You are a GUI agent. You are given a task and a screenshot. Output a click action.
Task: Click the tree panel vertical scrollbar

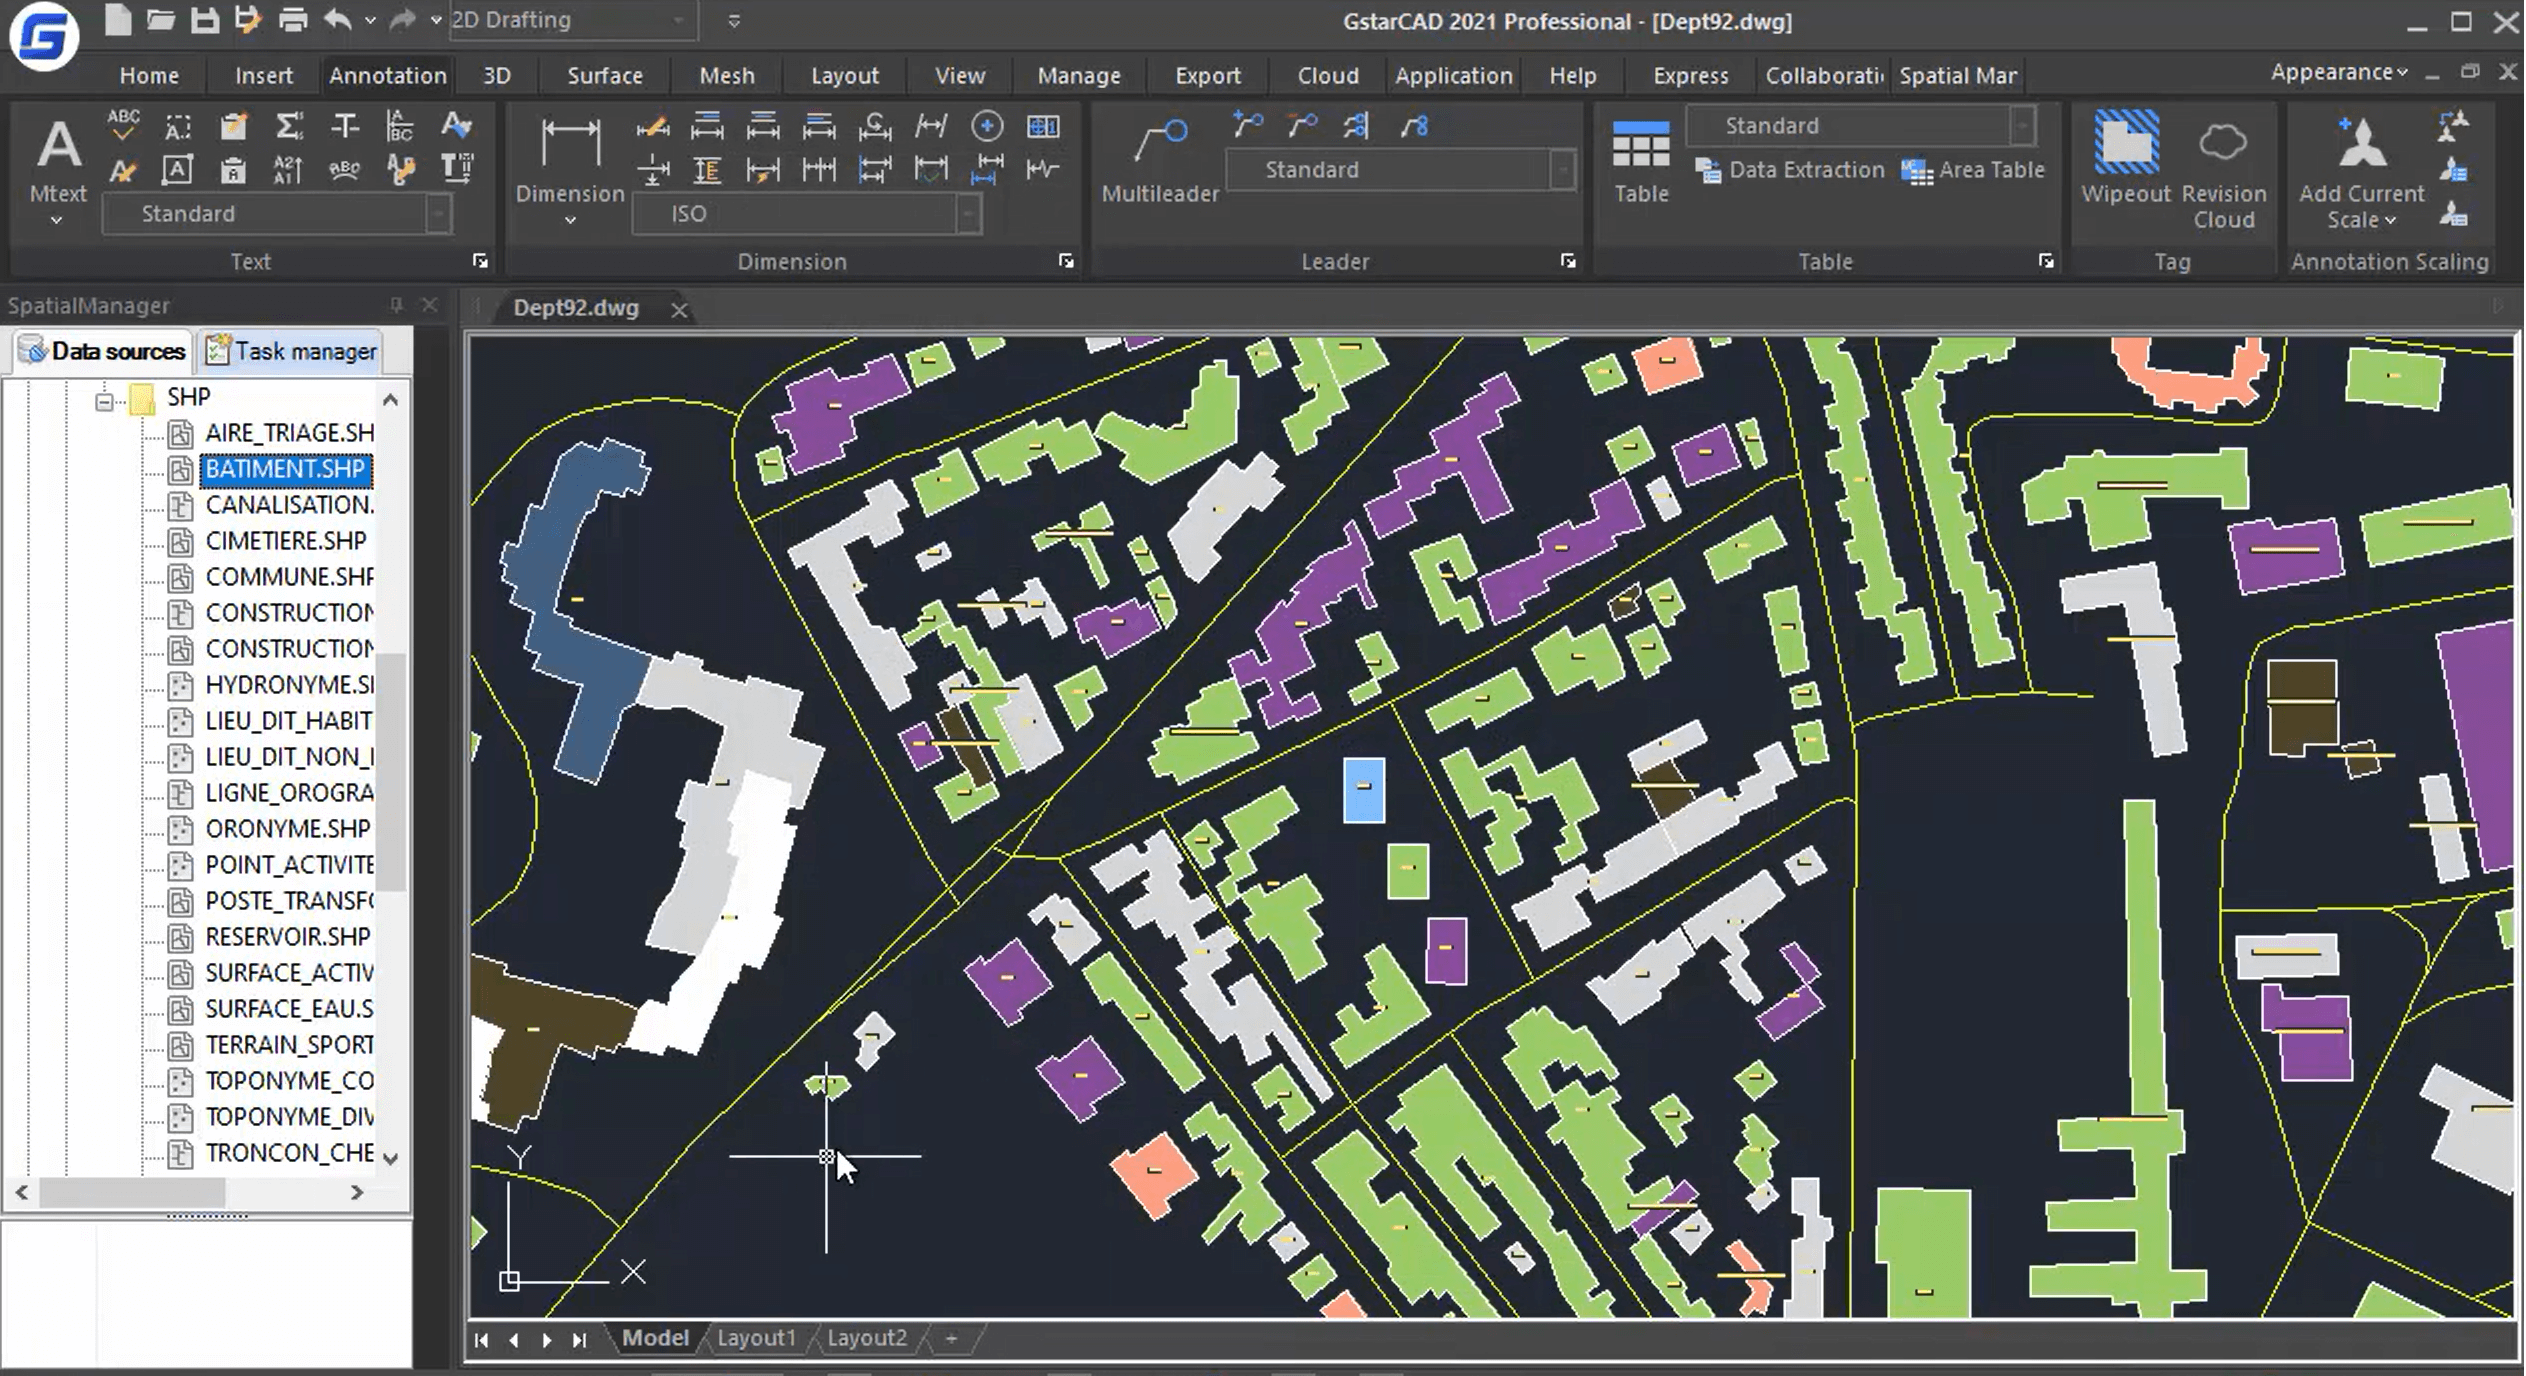click(x=392, y=770)
